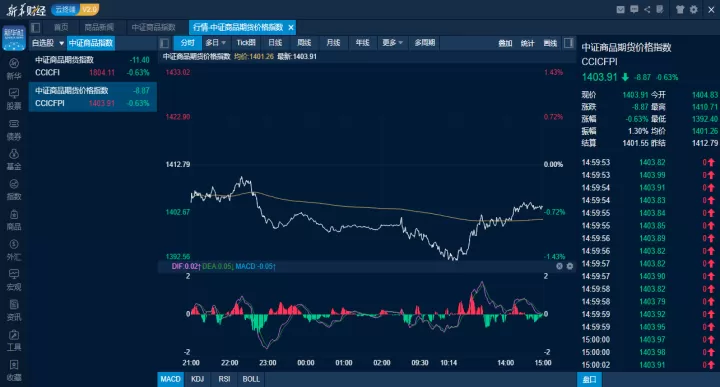720x387 pixels.
Task: Select the 日线 daily chart
Action: (x=275, y=43)
